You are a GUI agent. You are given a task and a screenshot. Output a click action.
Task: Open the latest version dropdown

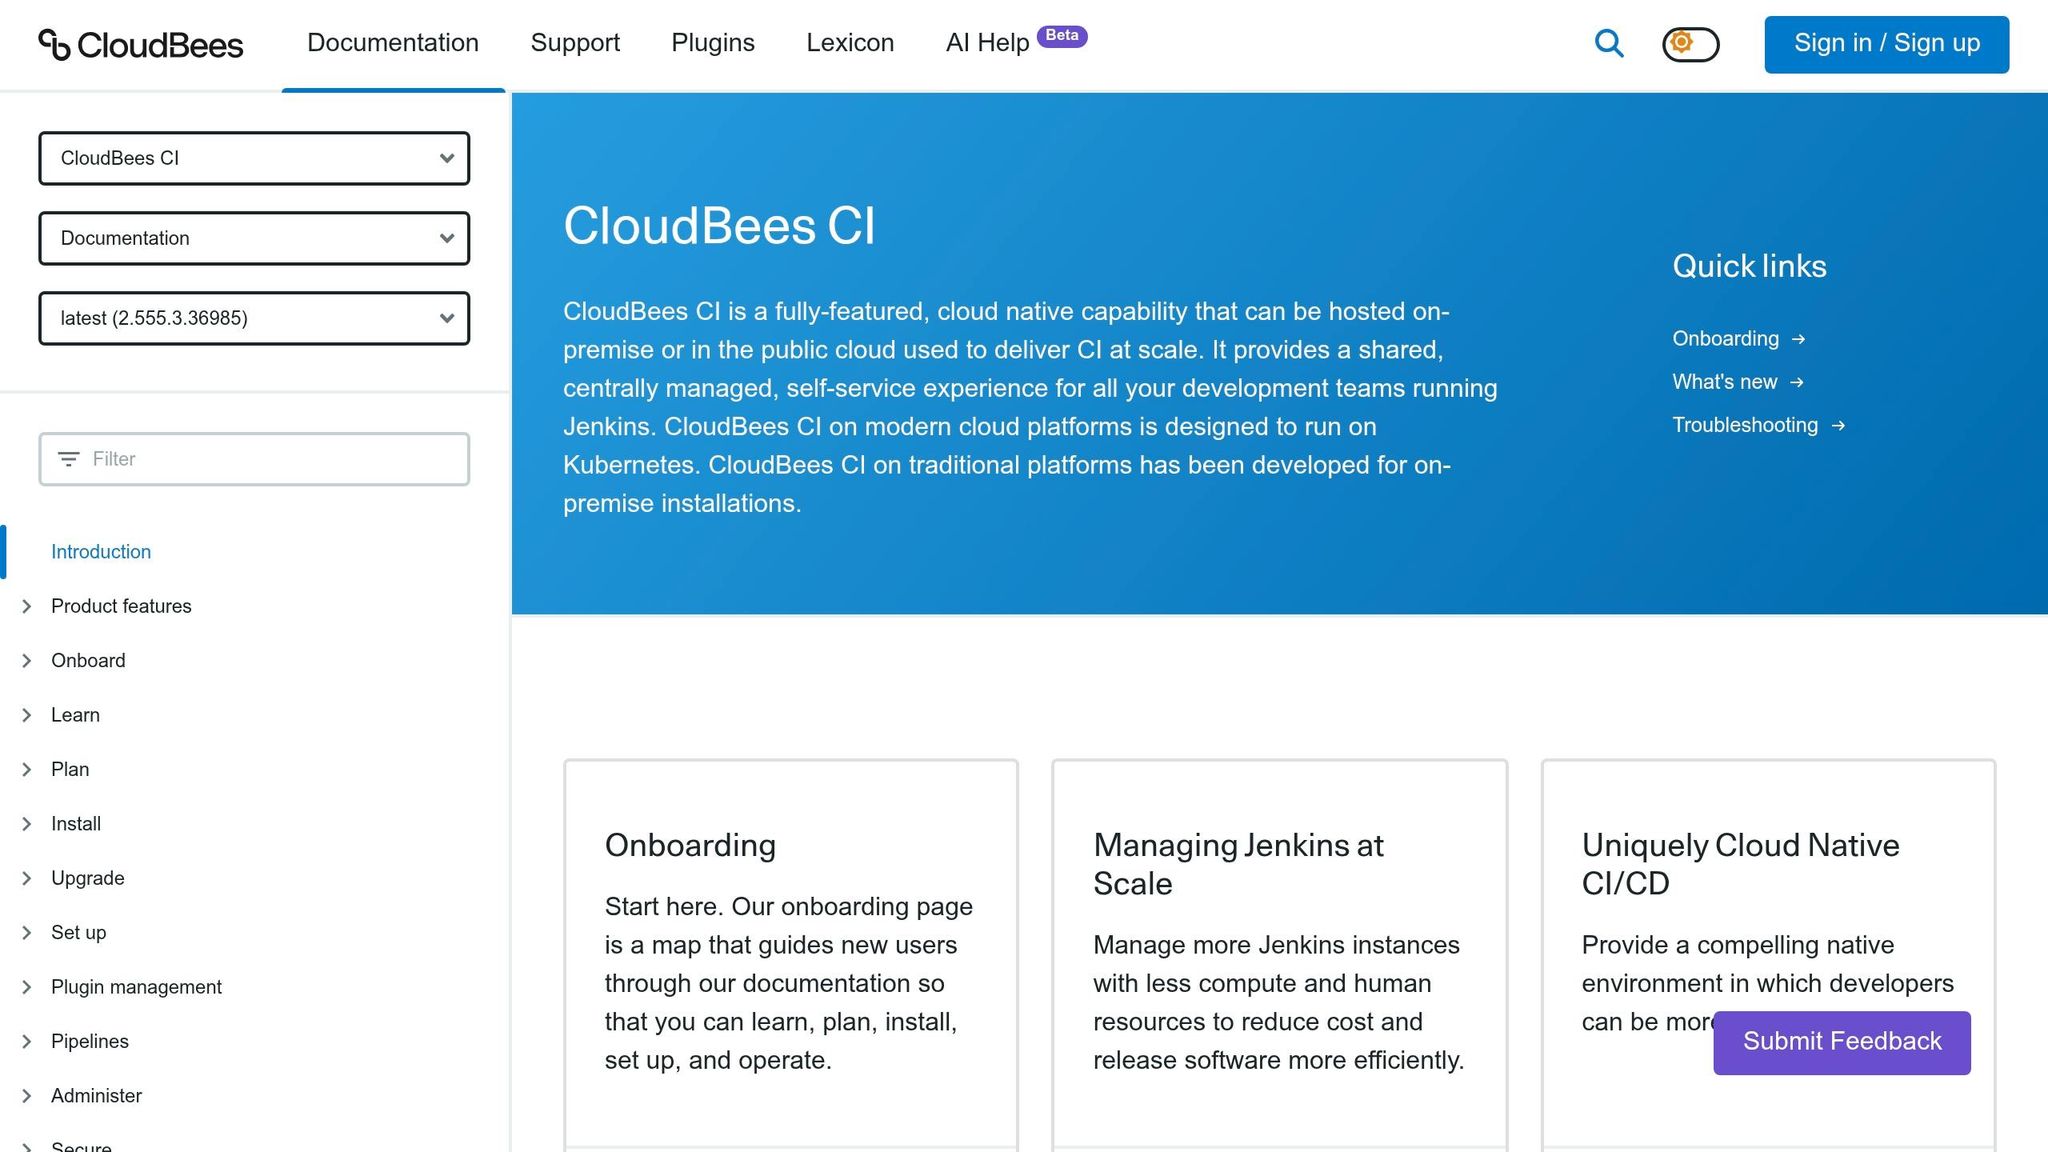click(x=254, y=318)
